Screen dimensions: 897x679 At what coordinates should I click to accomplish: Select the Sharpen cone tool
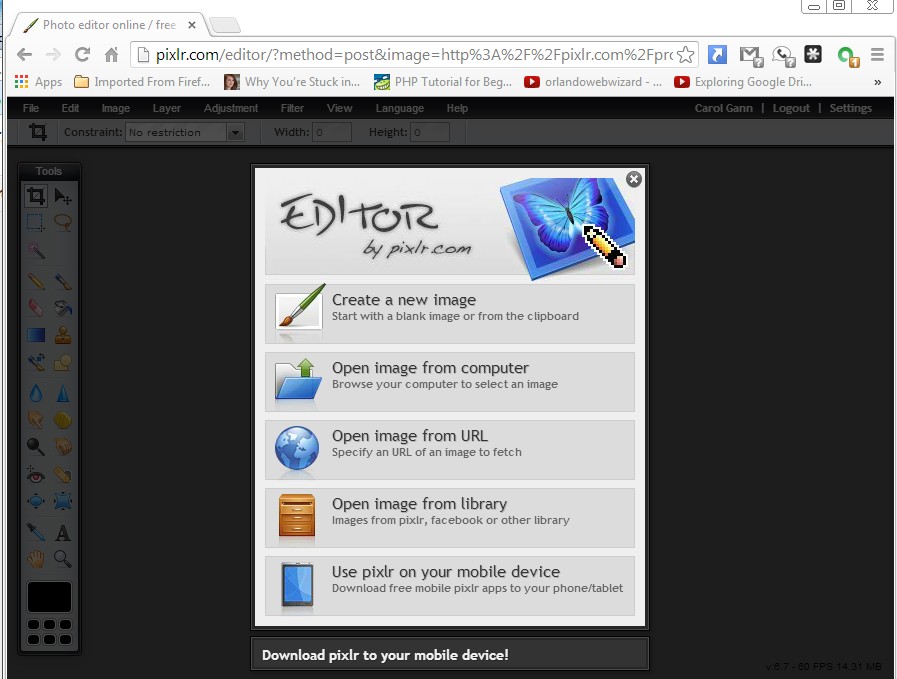pyautogui.click(x=63, y=393)
